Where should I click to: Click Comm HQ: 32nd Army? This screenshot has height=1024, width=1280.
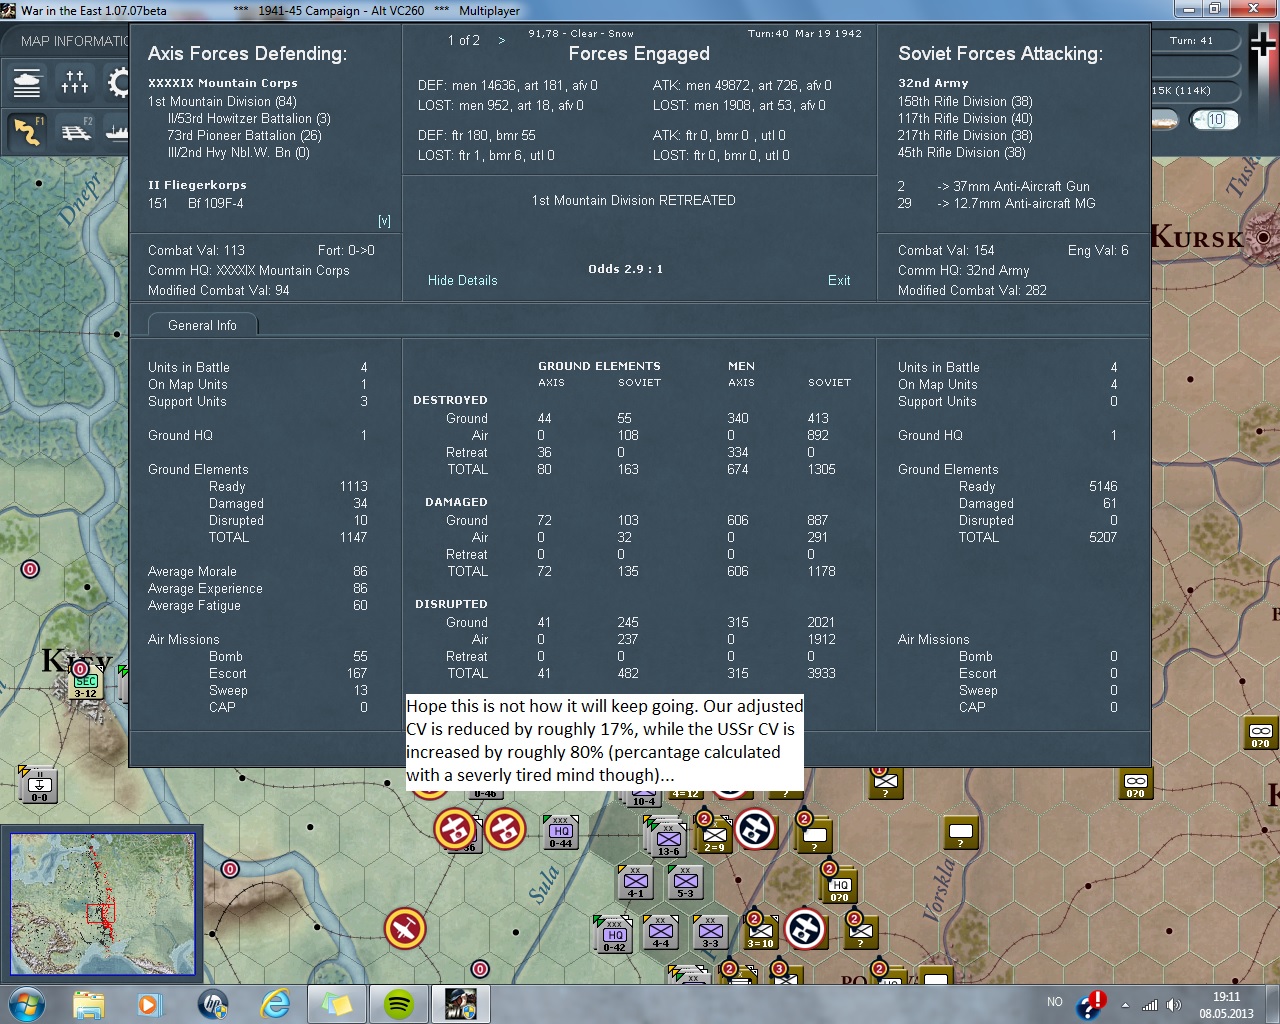pos(964,271)
